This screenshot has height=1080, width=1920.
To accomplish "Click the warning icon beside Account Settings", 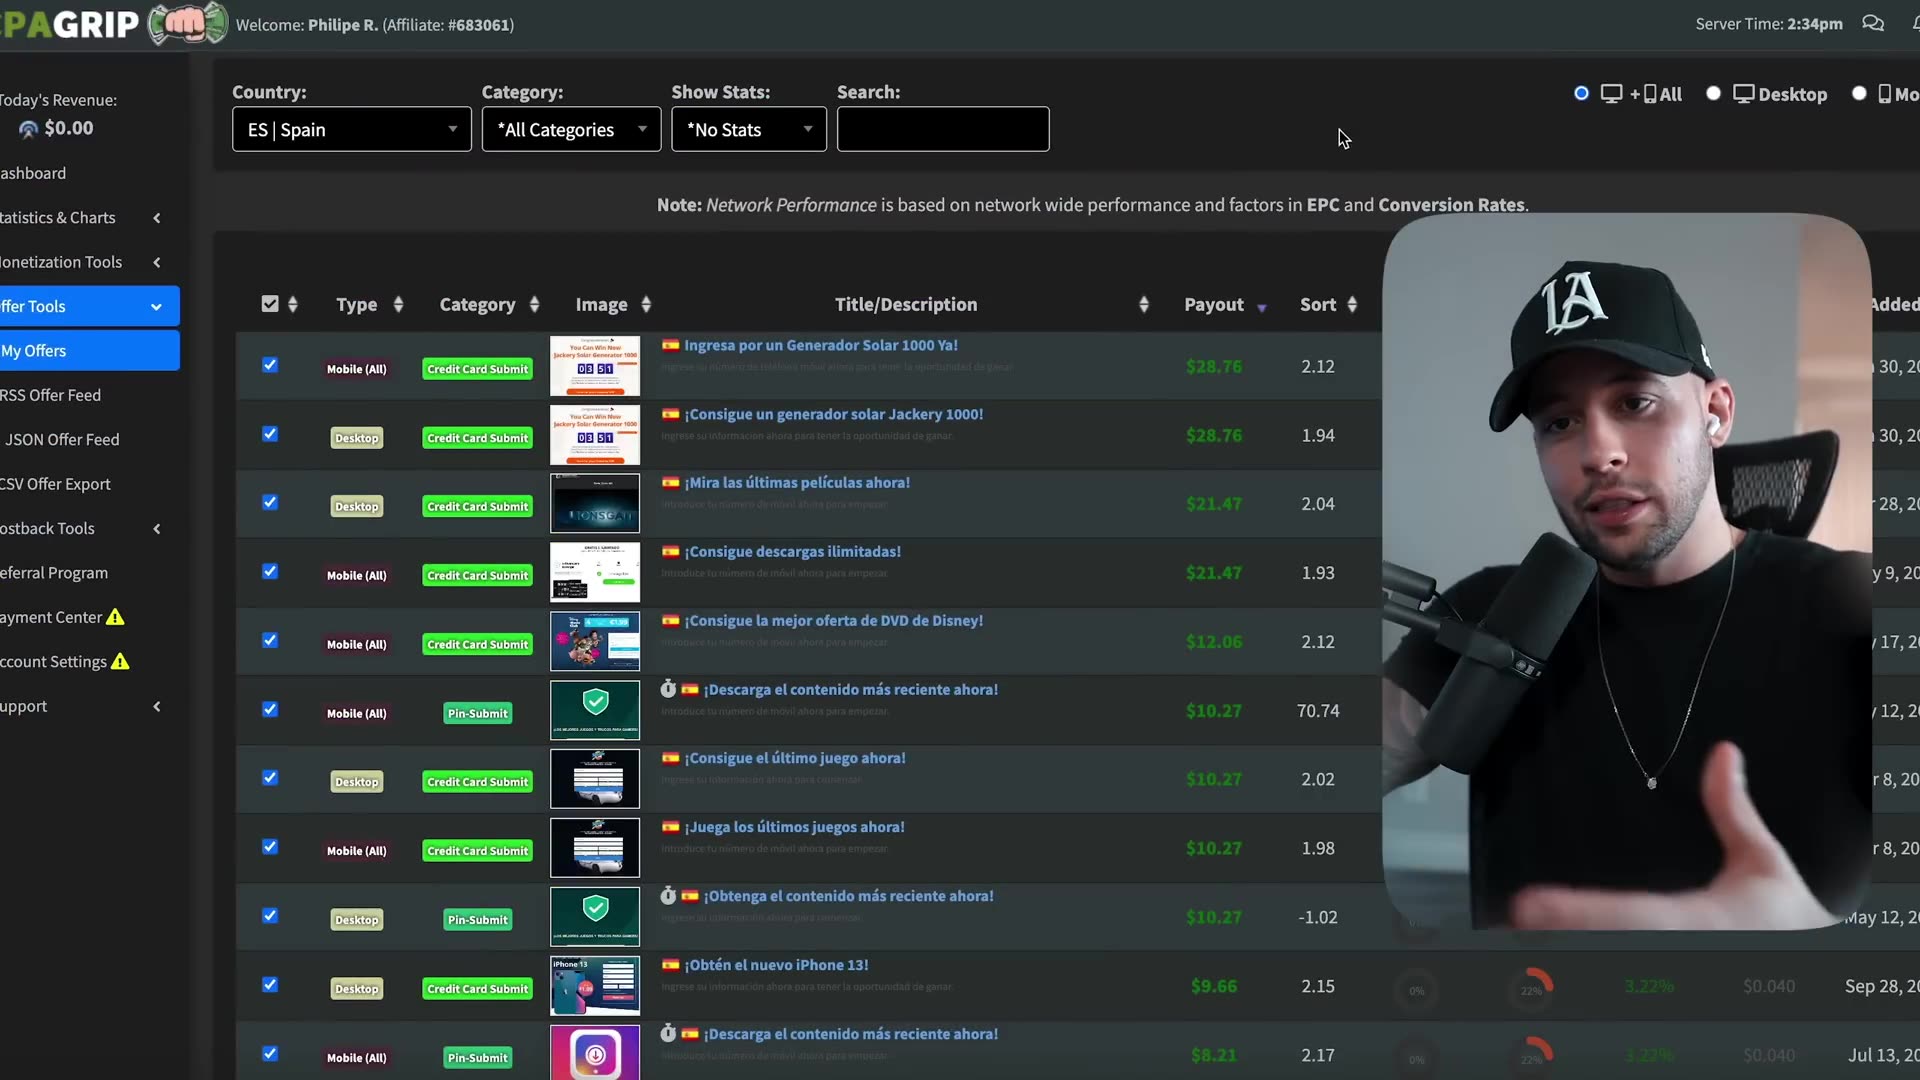I will [120, 661].
